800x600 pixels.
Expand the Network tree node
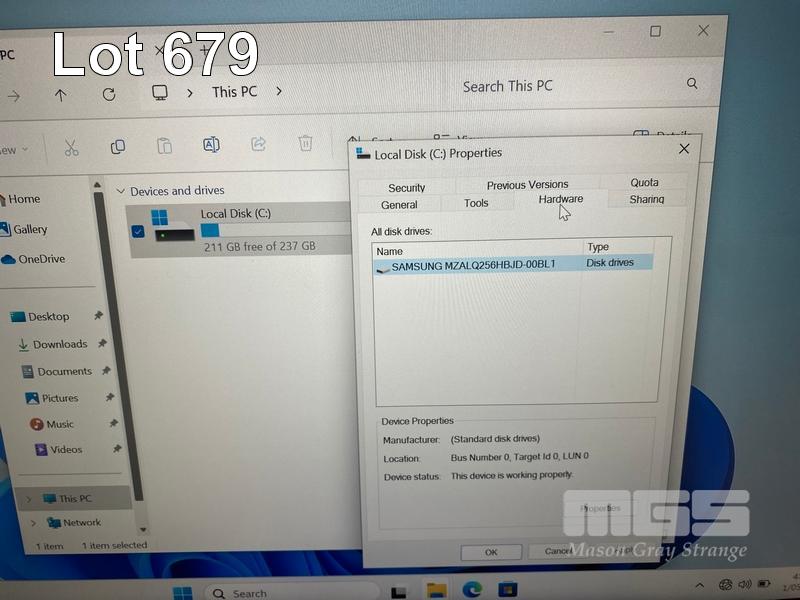point(33,522)
